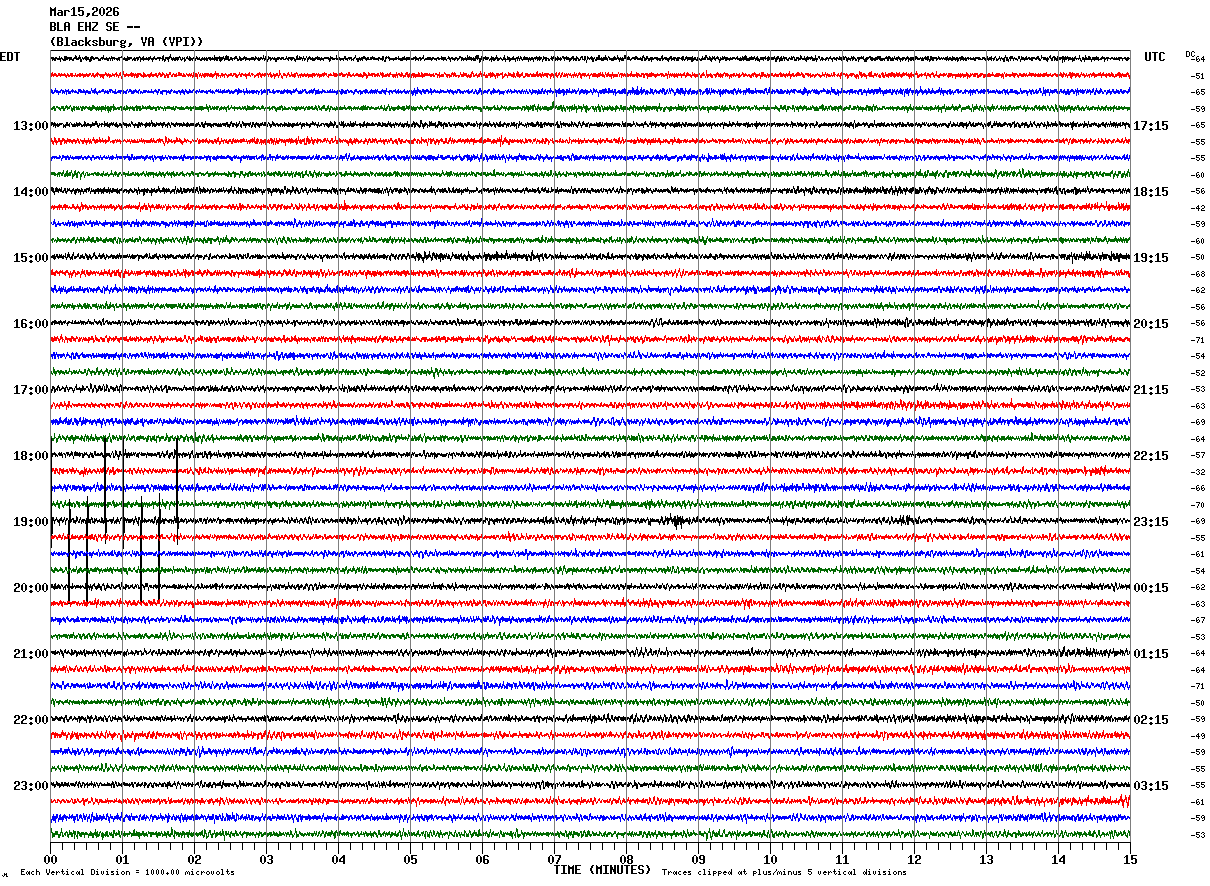Click the 17:15 UTC time label
The image size is (1210, 886).
point(1151,126)
